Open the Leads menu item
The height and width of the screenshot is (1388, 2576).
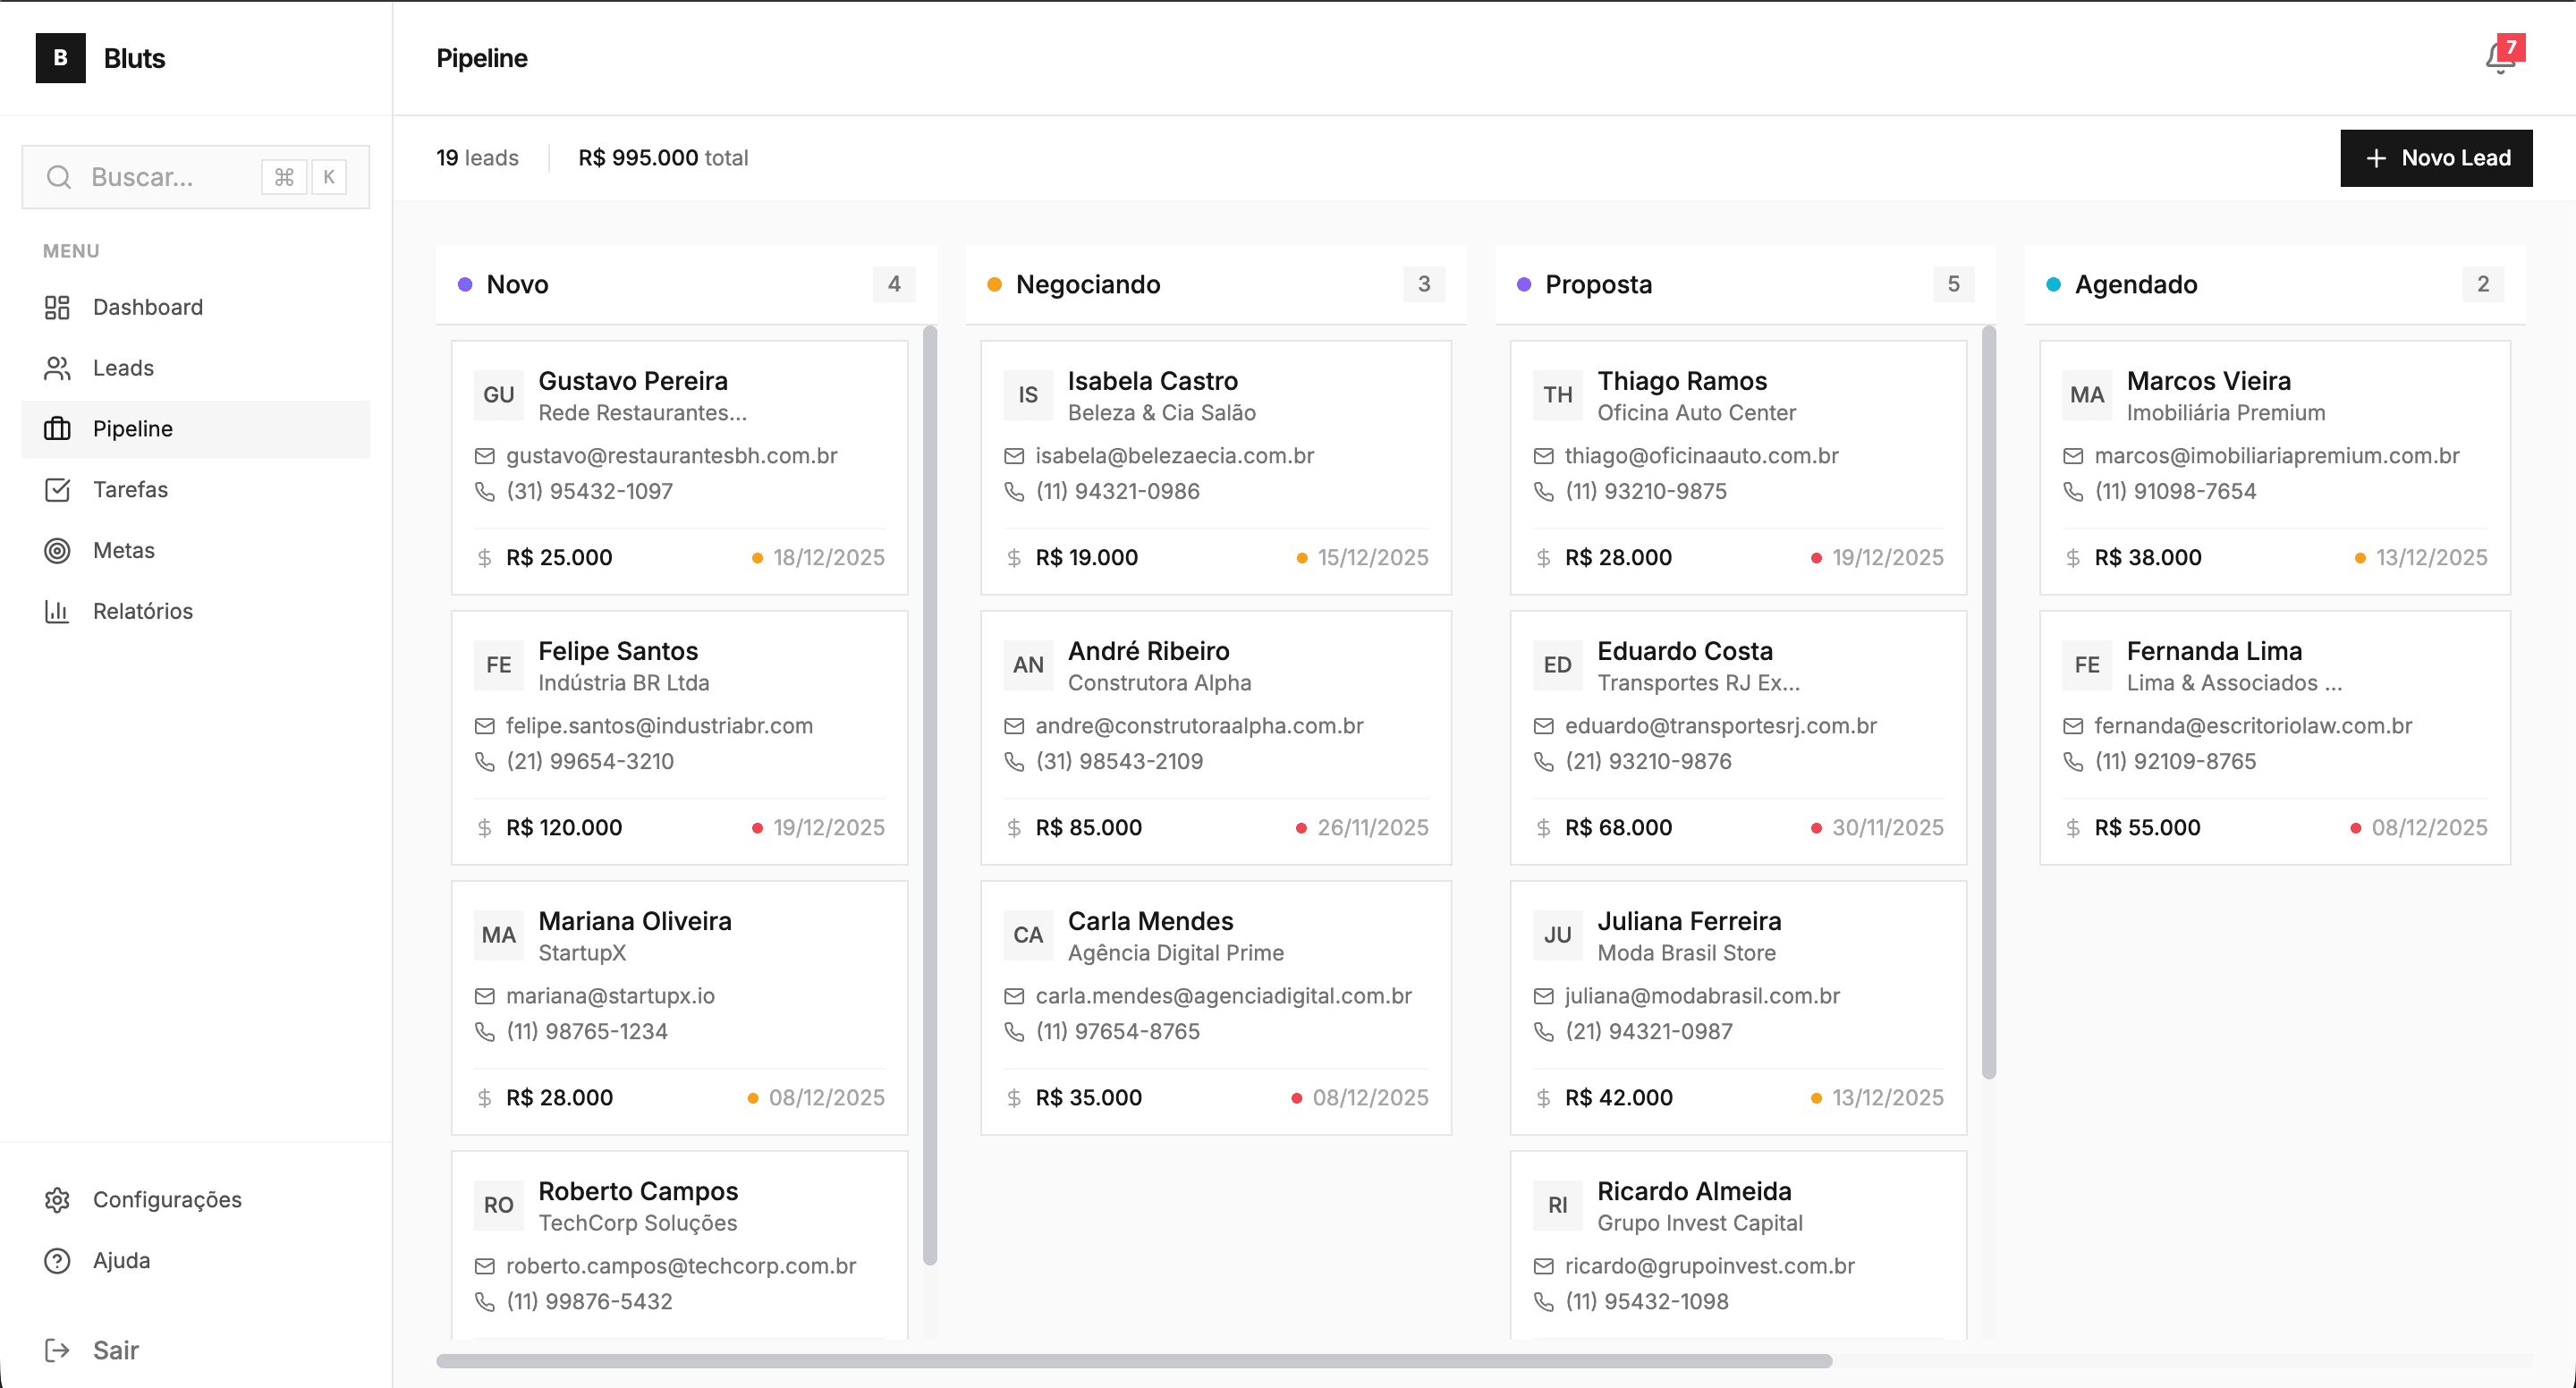tap(123, 368)
